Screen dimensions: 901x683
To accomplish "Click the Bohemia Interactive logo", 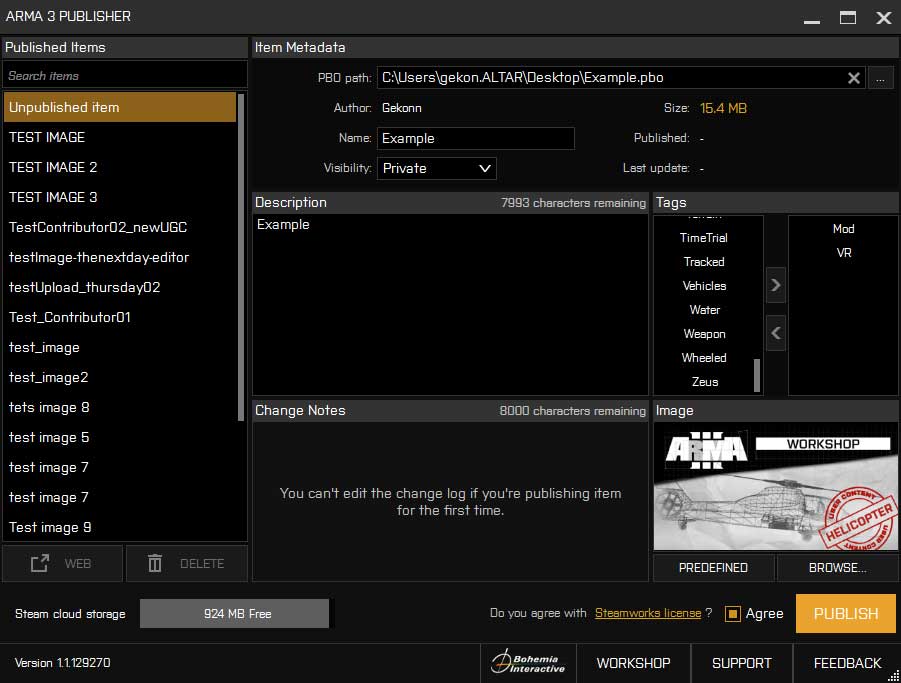I will 527,663.
